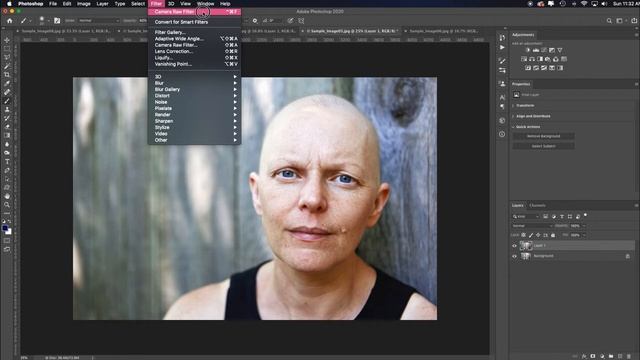Open the layer Fill dropdown
640x360 pixels.
[584, 235]
